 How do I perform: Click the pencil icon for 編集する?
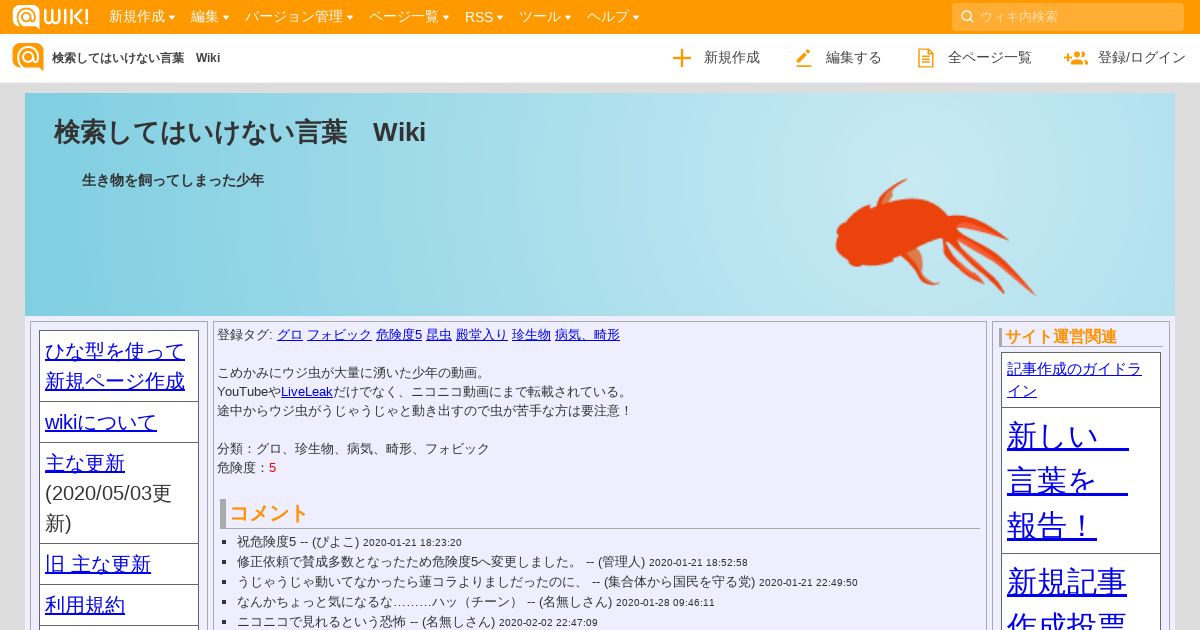(804, 58)
